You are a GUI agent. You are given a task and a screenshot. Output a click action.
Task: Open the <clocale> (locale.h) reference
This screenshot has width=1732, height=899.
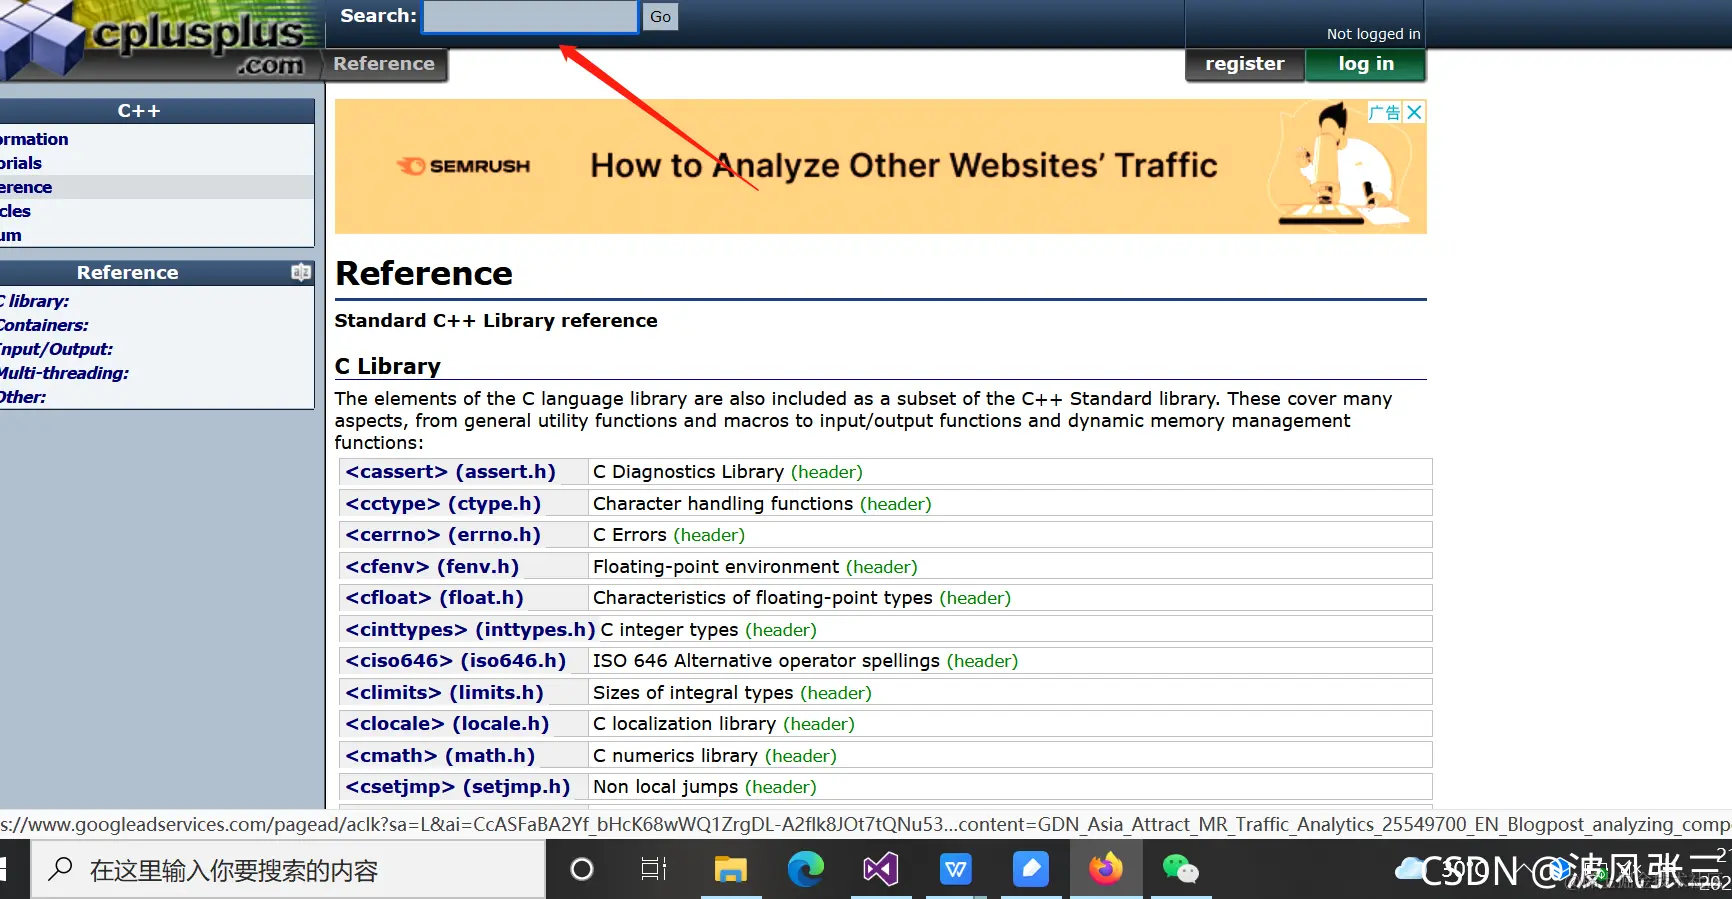[447, 724]
